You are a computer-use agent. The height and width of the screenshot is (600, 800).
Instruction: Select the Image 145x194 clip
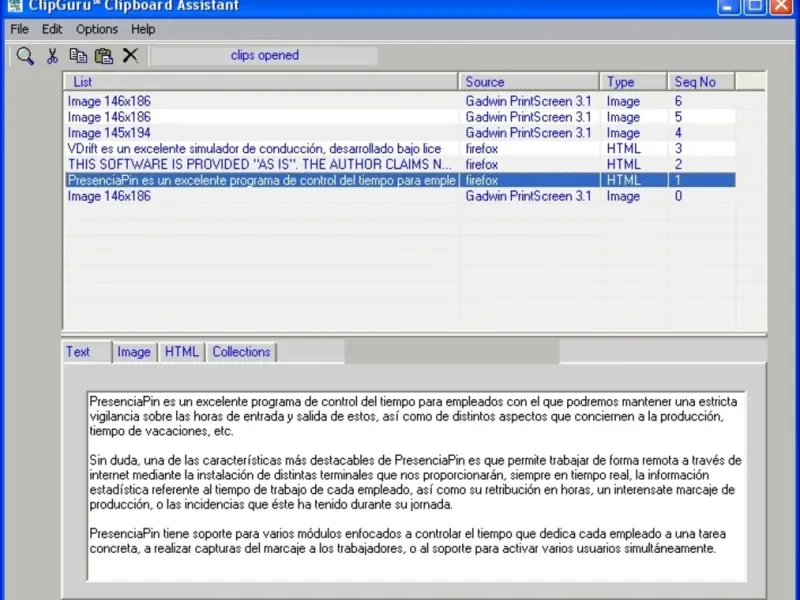pyautogui.click(x=401, y=133)
